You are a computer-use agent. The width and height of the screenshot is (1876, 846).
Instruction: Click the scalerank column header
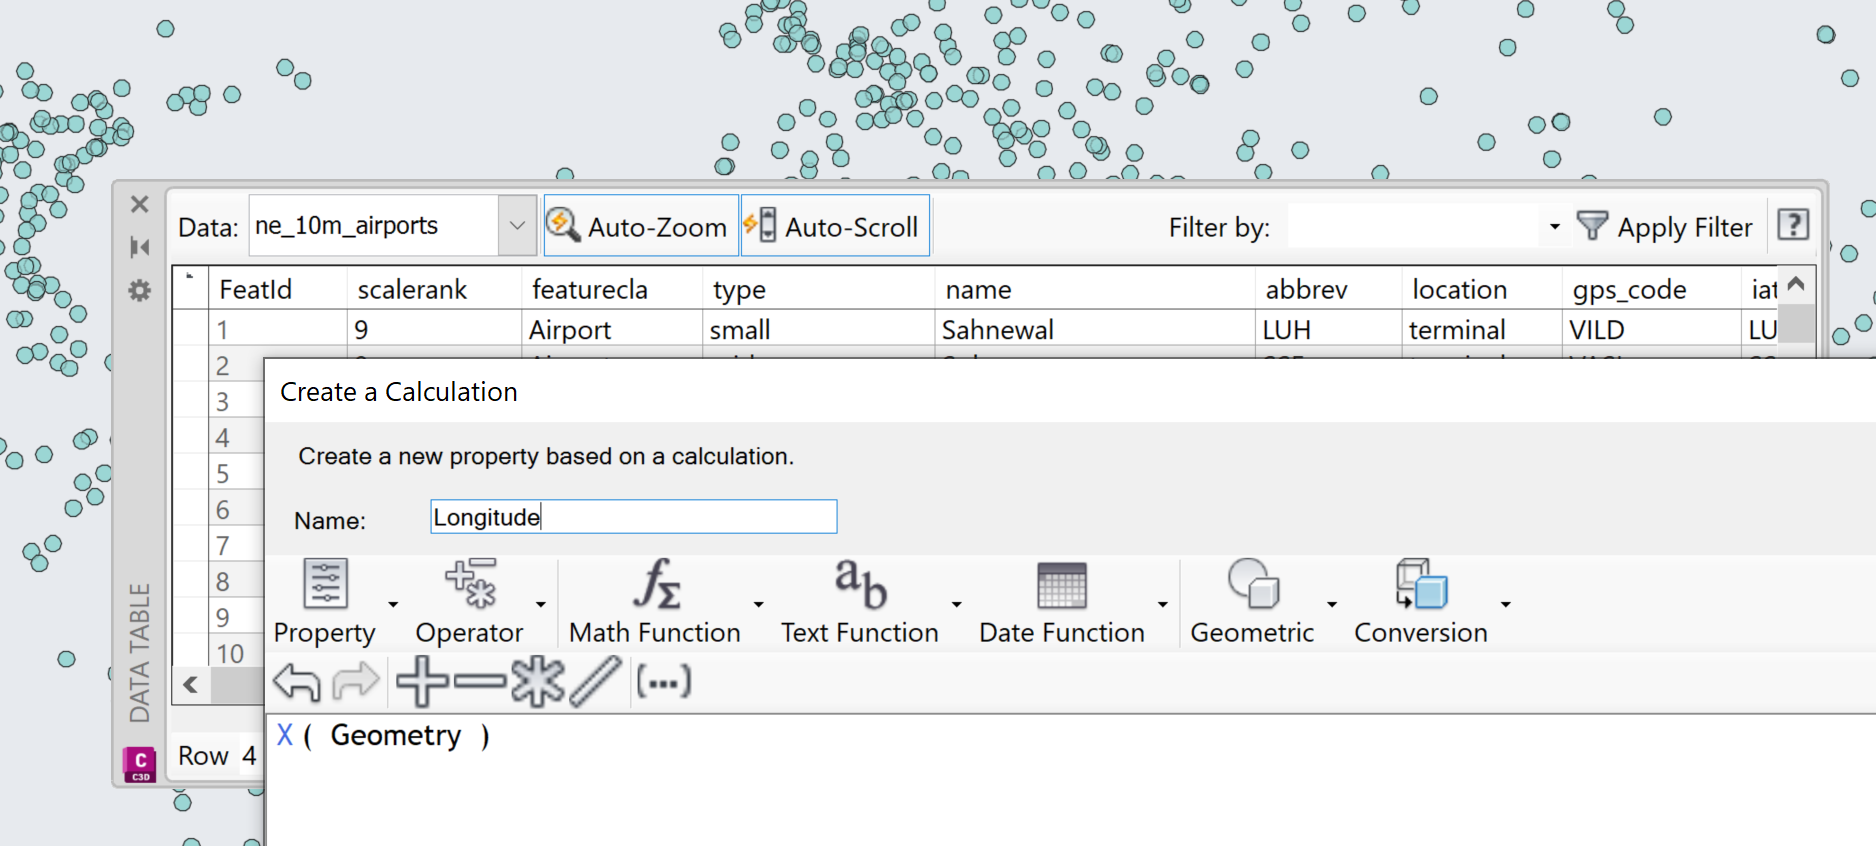412,290
